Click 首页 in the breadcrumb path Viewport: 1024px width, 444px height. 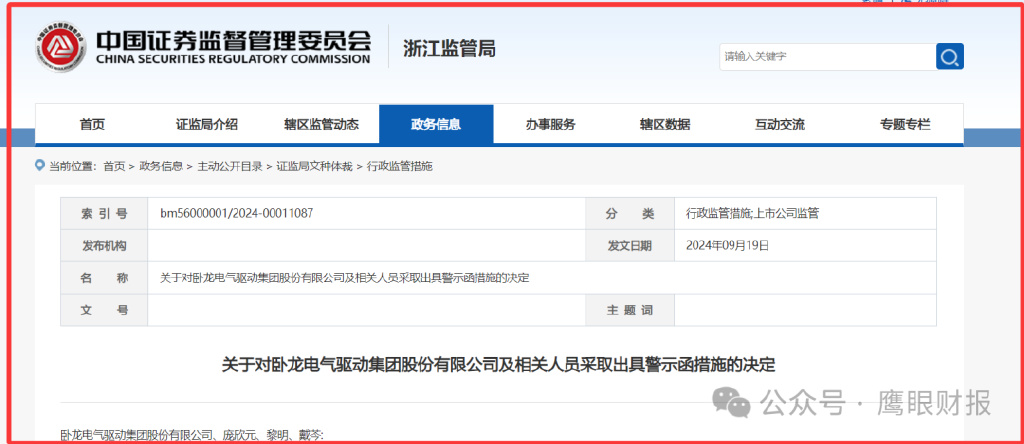tap(114, 166)
